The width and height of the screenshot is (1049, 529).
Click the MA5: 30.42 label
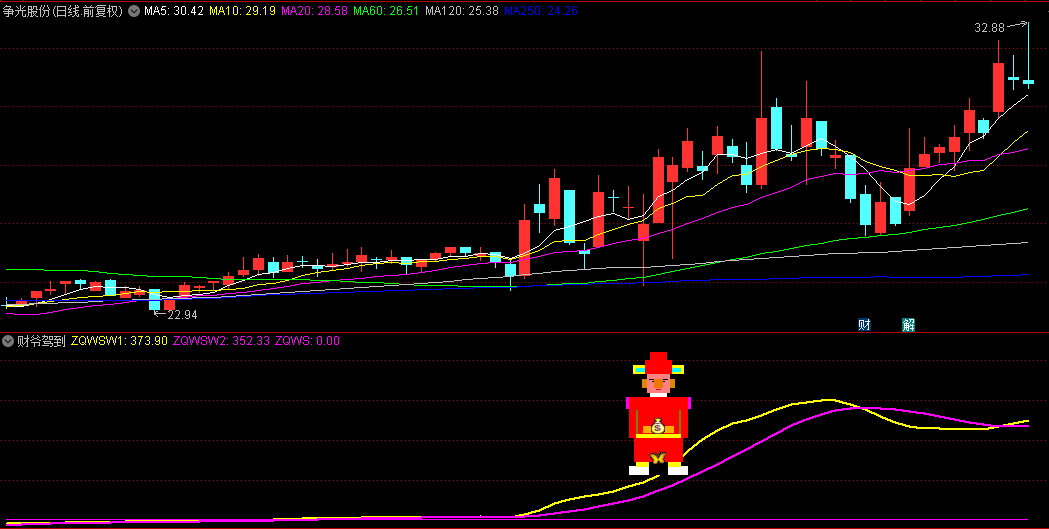tap(174, 11)
